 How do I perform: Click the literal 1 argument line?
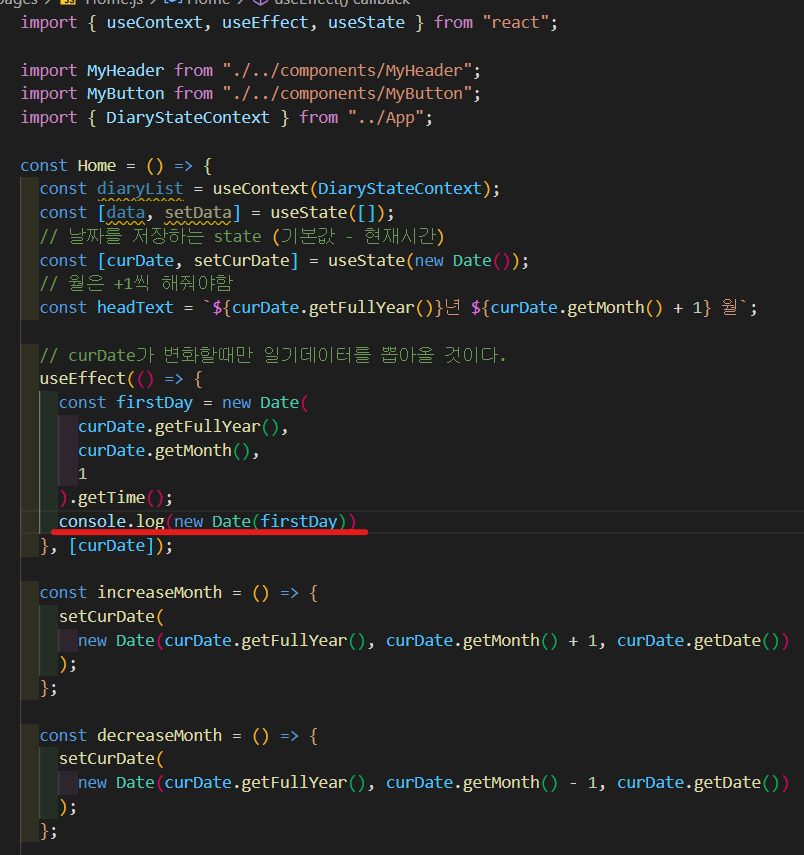(82, 474)
